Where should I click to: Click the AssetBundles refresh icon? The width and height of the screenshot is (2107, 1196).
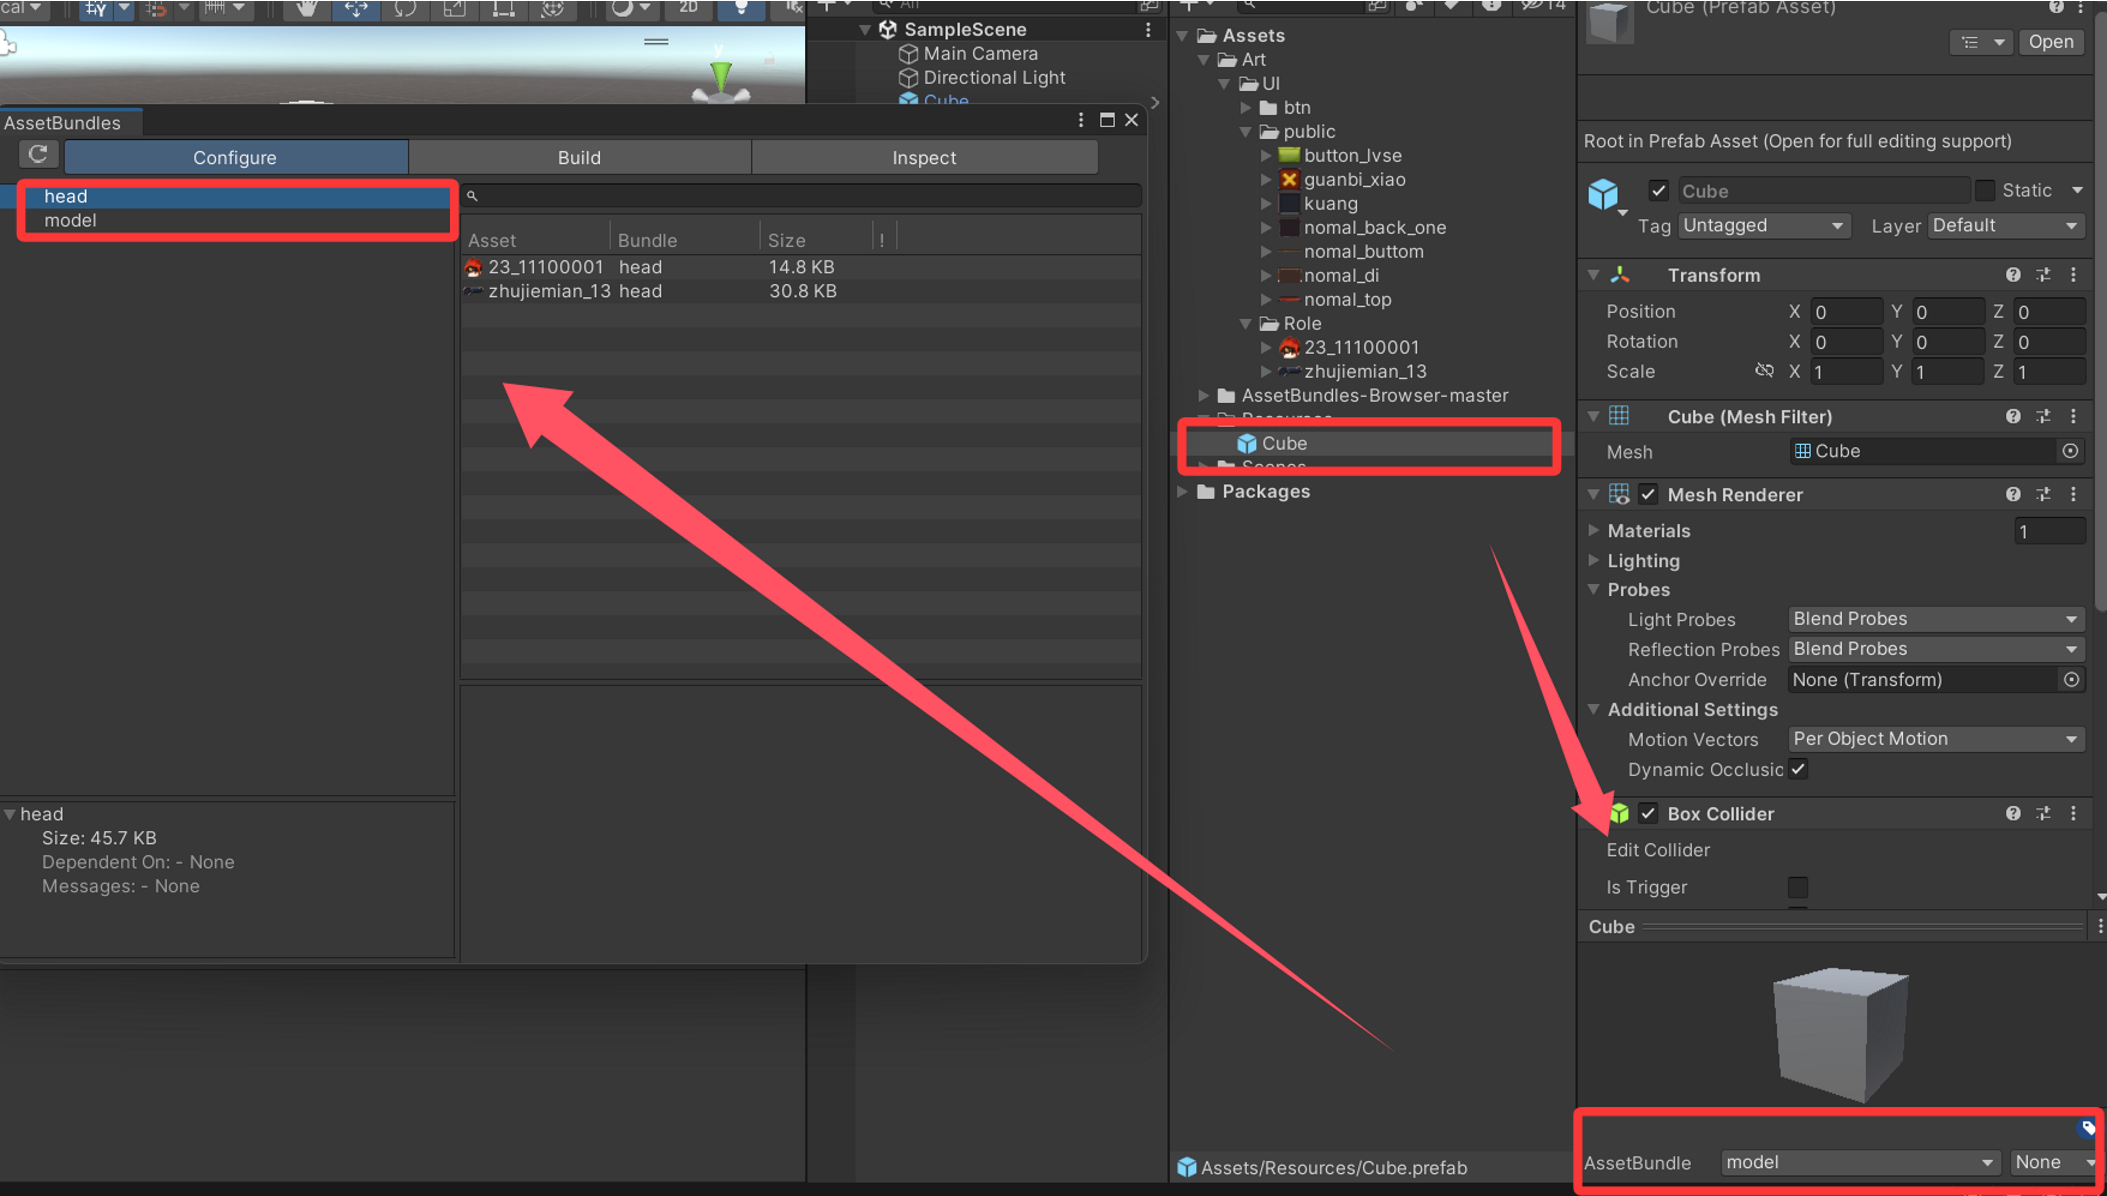coord(38,155)
